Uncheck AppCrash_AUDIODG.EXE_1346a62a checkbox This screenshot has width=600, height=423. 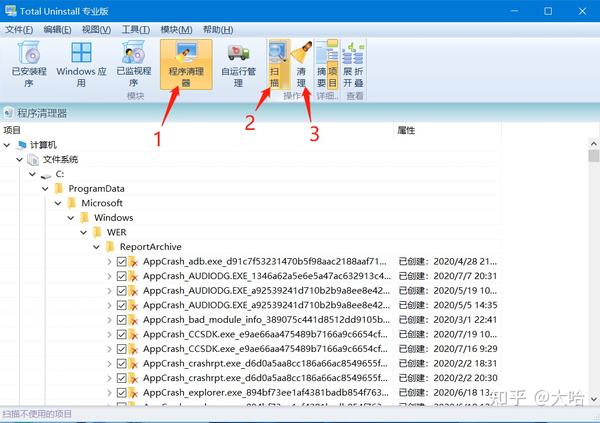click(122, 276)
